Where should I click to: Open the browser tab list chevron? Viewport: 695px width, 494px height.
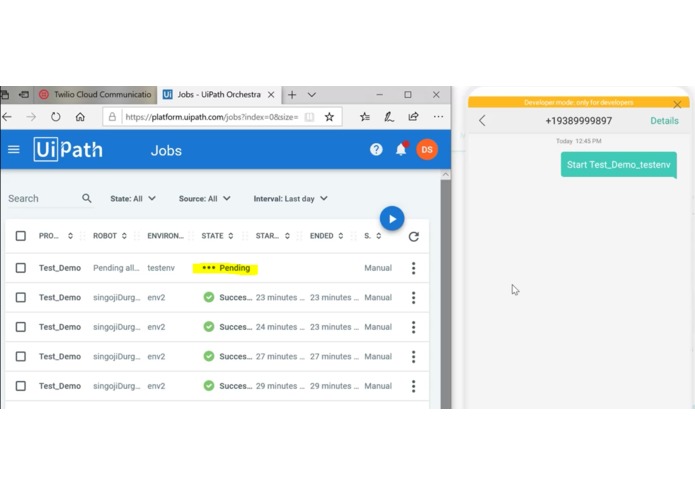point(312,94)
